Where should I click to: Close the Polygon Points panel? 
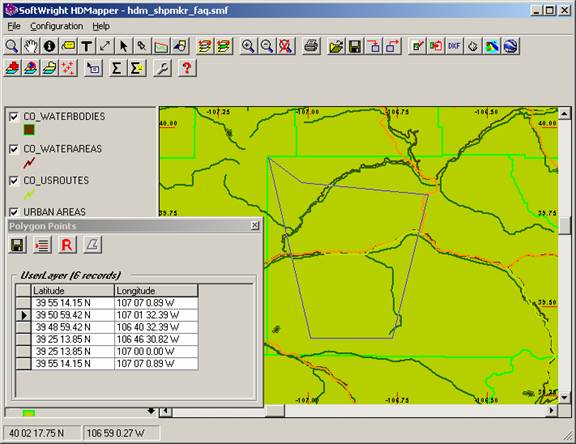point(255,225)
